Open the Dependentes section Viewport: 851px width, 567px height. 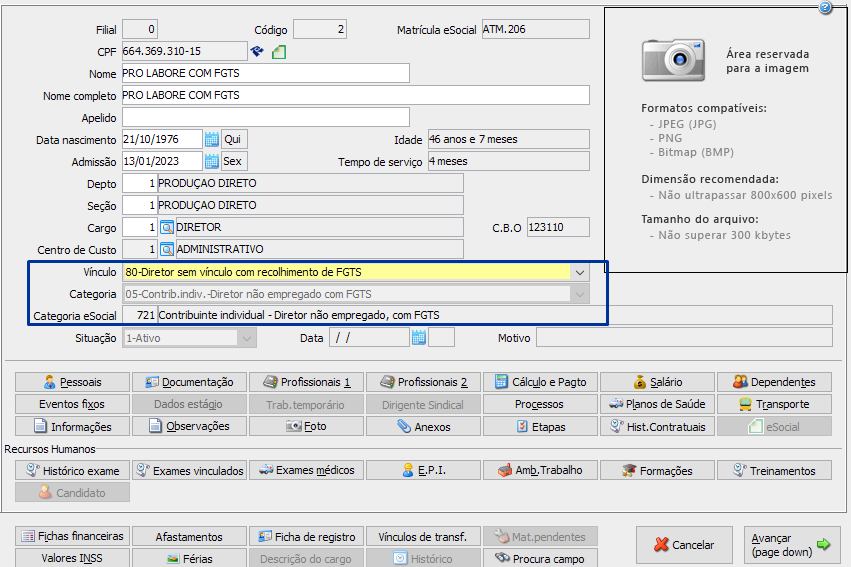click(774, 382)
